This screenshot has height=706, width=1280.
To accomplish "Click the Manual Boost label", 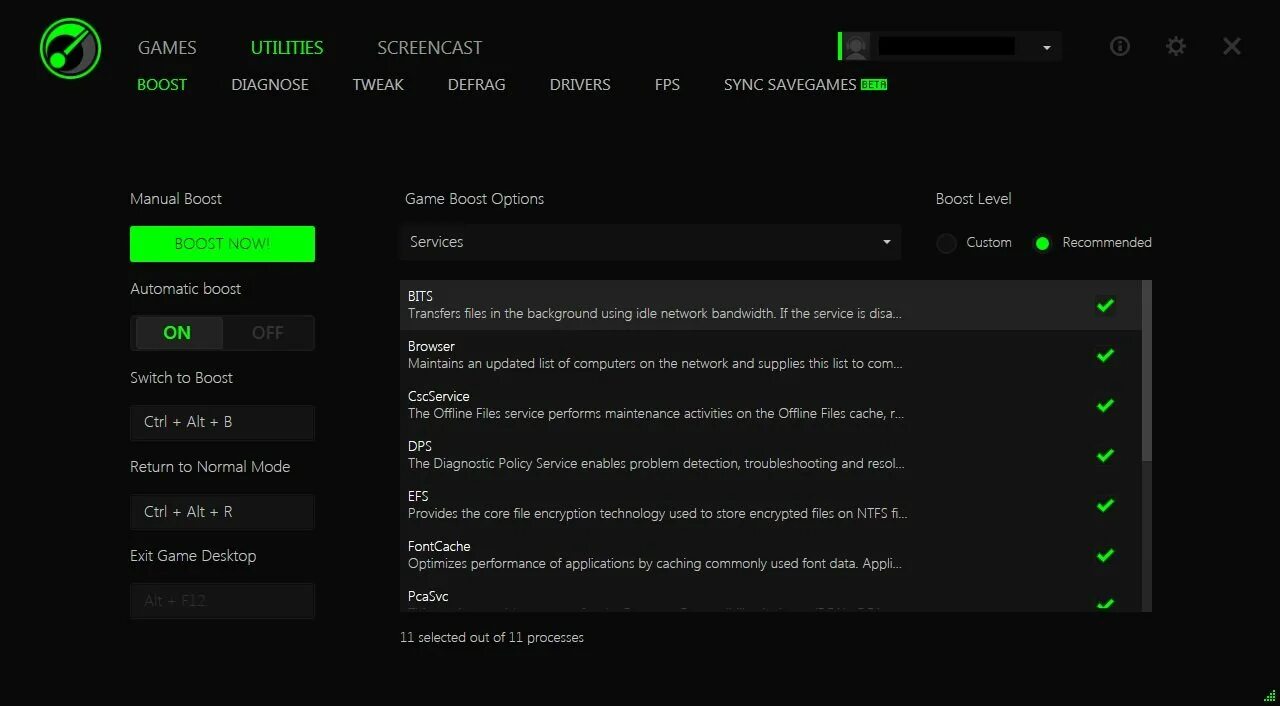I will (x=176, y=199).
